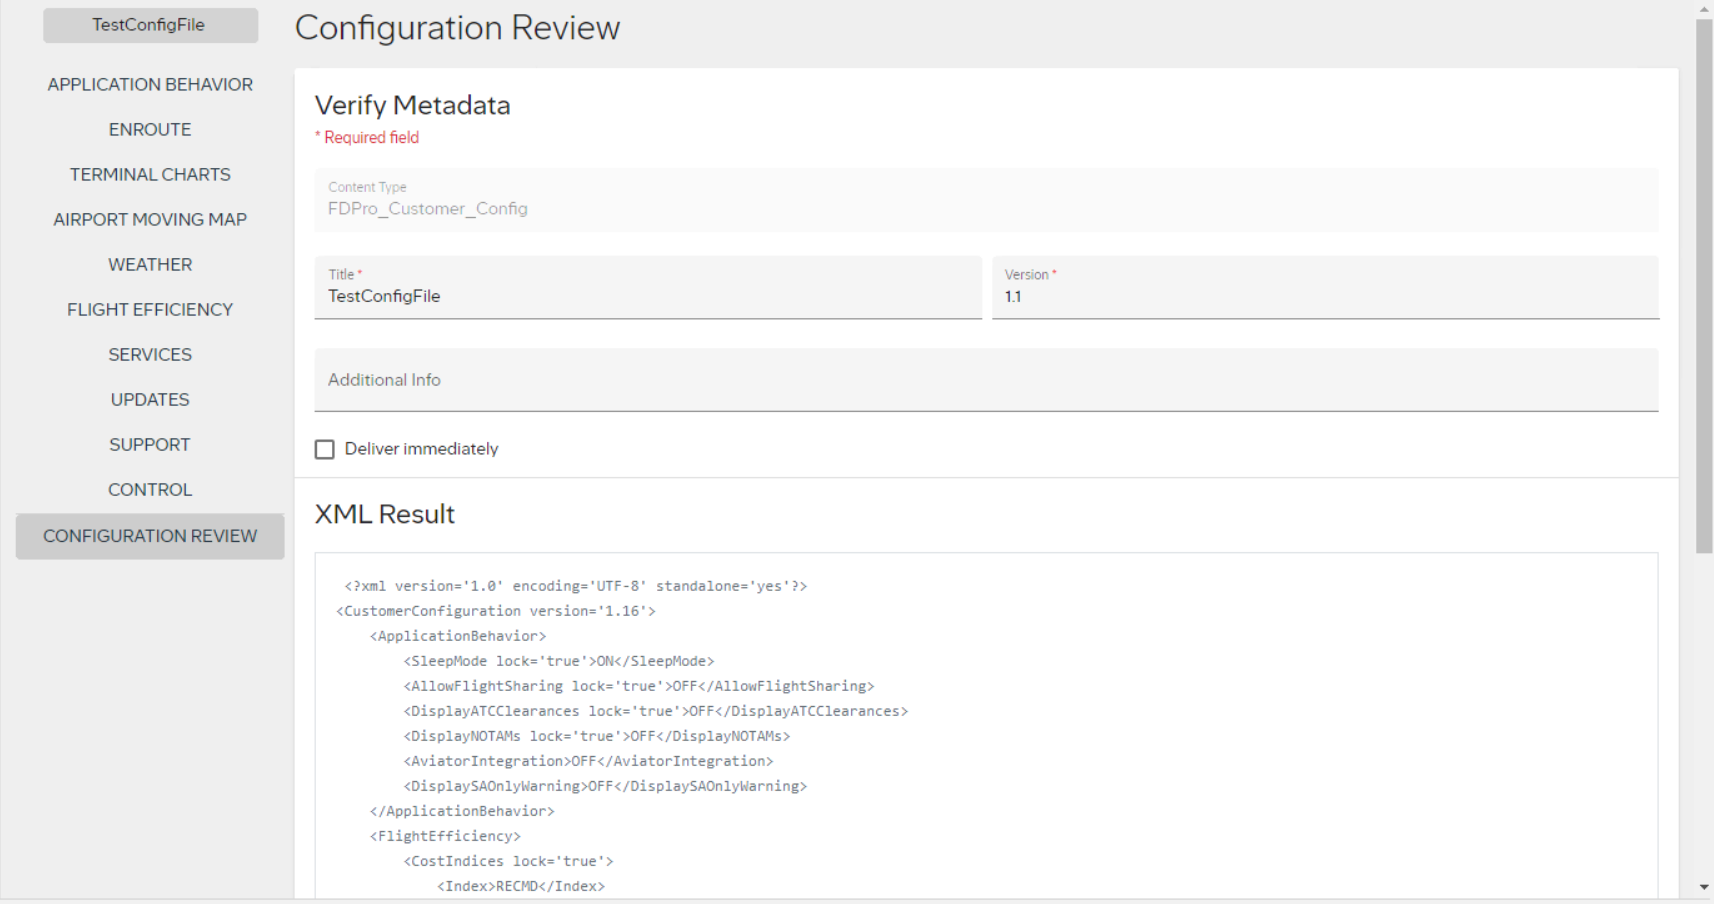Click the scrollbar up arrow

click(x=1704, y=8)
